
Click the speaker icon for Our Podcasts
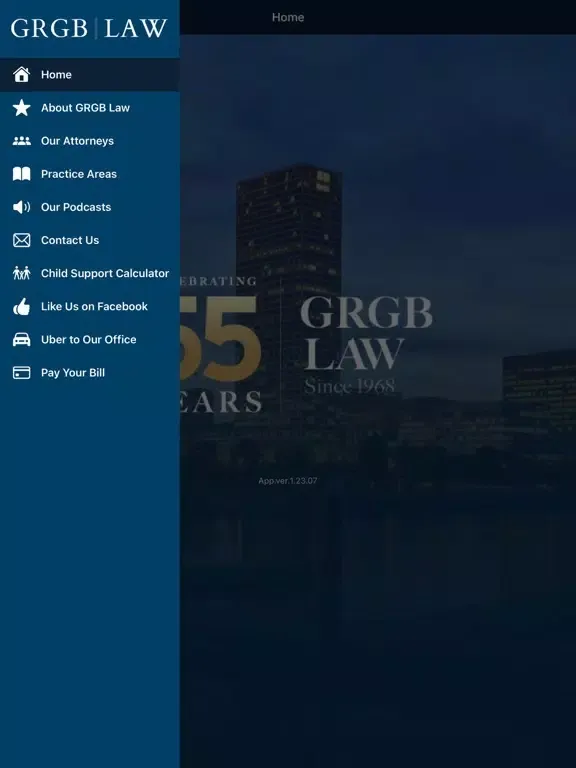point(22,207)
